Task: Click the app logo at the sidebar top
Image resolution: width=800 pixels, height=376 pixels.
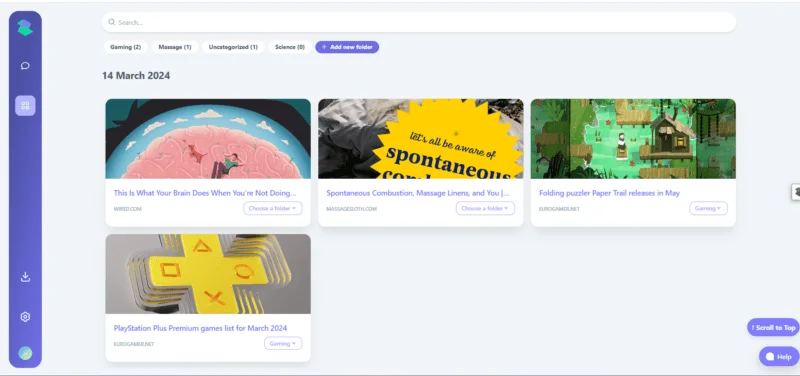Action: [x=25, y=28]
